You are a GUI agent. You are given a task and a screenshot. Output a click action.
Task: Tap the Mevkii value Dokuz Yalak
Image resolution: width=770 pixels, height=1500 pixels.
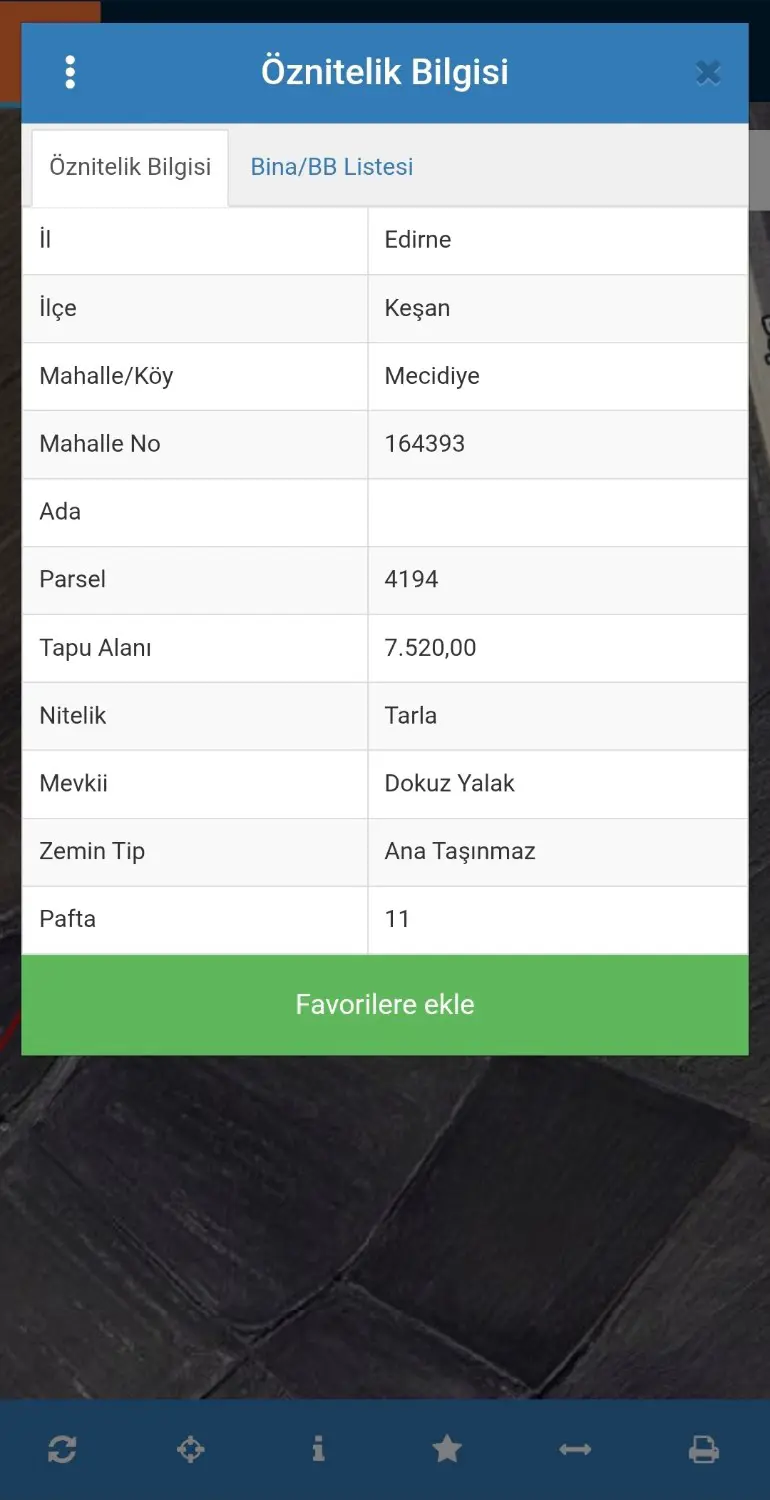449,783
